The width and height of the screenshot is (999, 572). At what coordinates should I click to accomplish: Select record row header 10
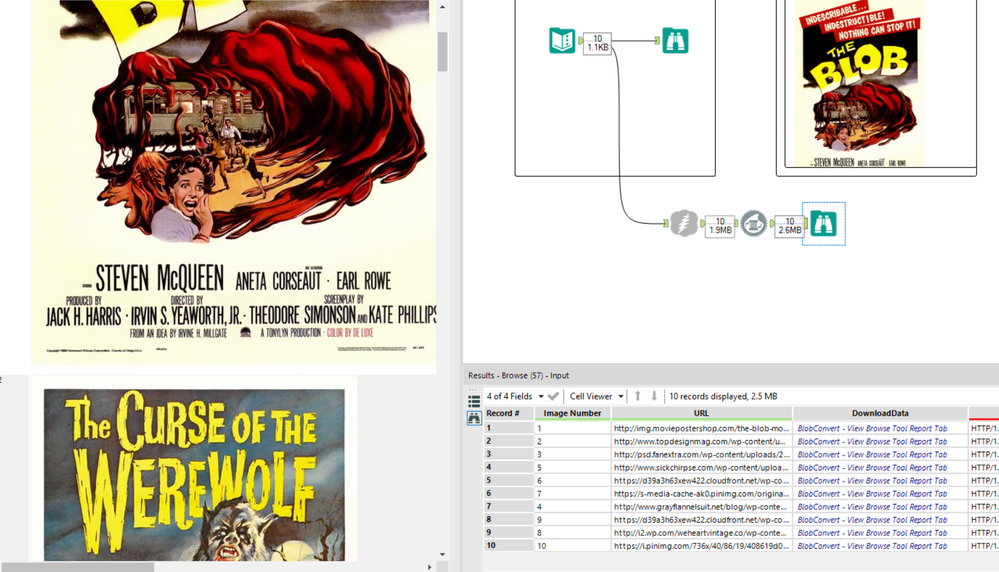point(508,546)
